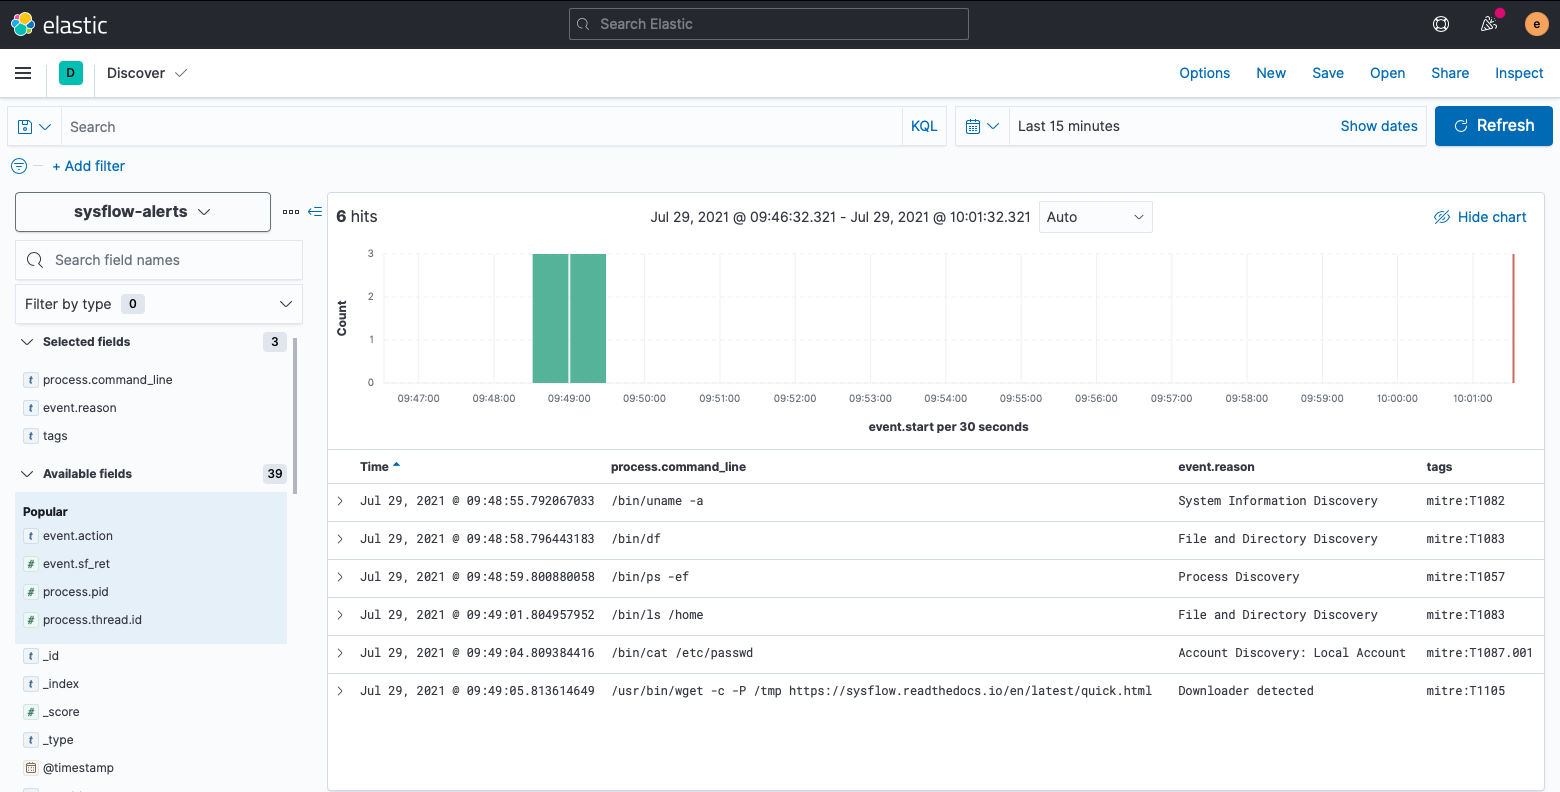Click Share in the top menu
The image size is (1560, 792).
1450,73
